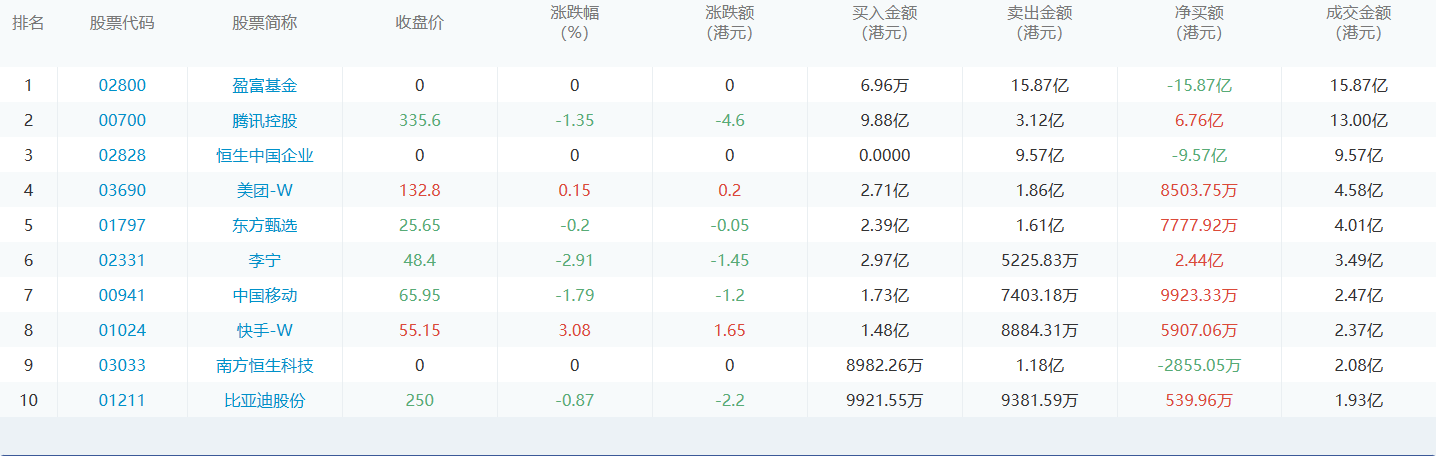The width and height of the screenshot is (1436, 456).
Task: Select sell amount 9381.59万
Action: point(1039,401)
